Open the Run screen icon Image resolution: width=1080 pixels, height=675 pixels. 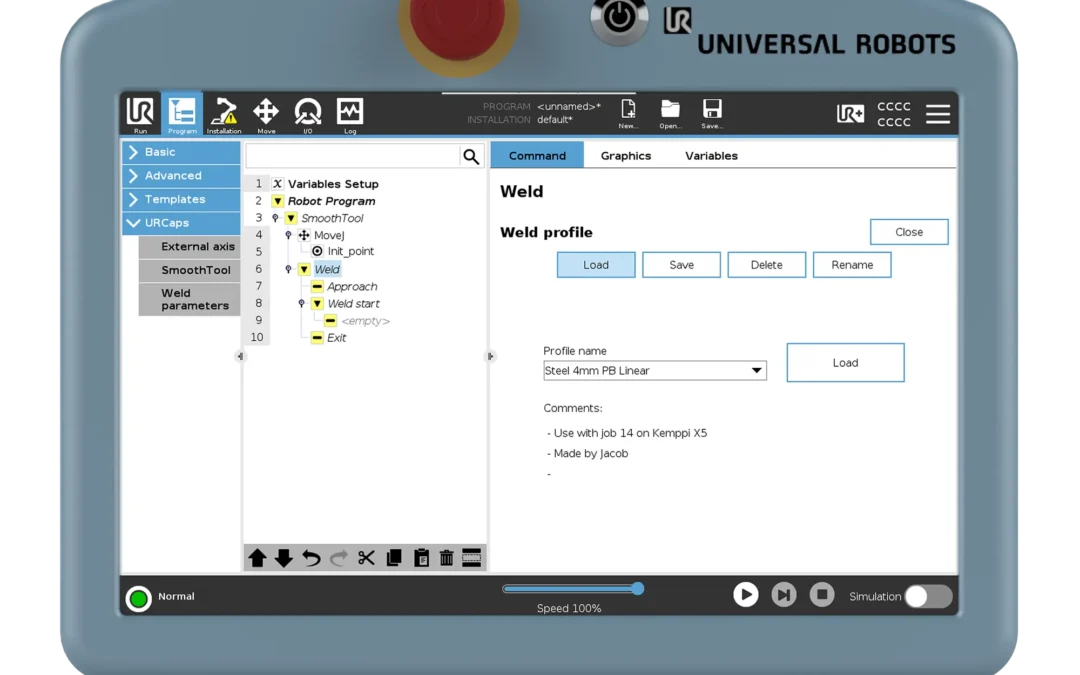[140, 113]
